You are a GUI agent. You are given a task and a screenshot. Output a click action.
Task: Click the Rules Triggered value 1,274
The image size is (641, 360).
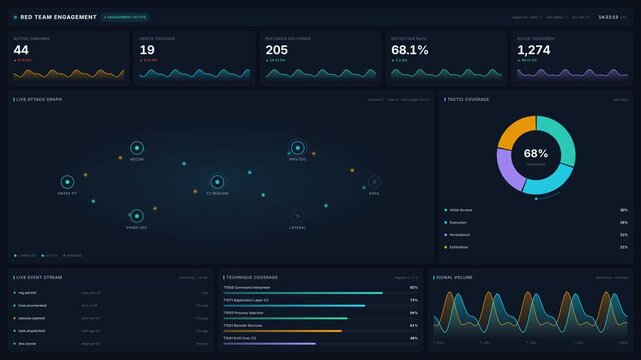[x=534, y=50]
